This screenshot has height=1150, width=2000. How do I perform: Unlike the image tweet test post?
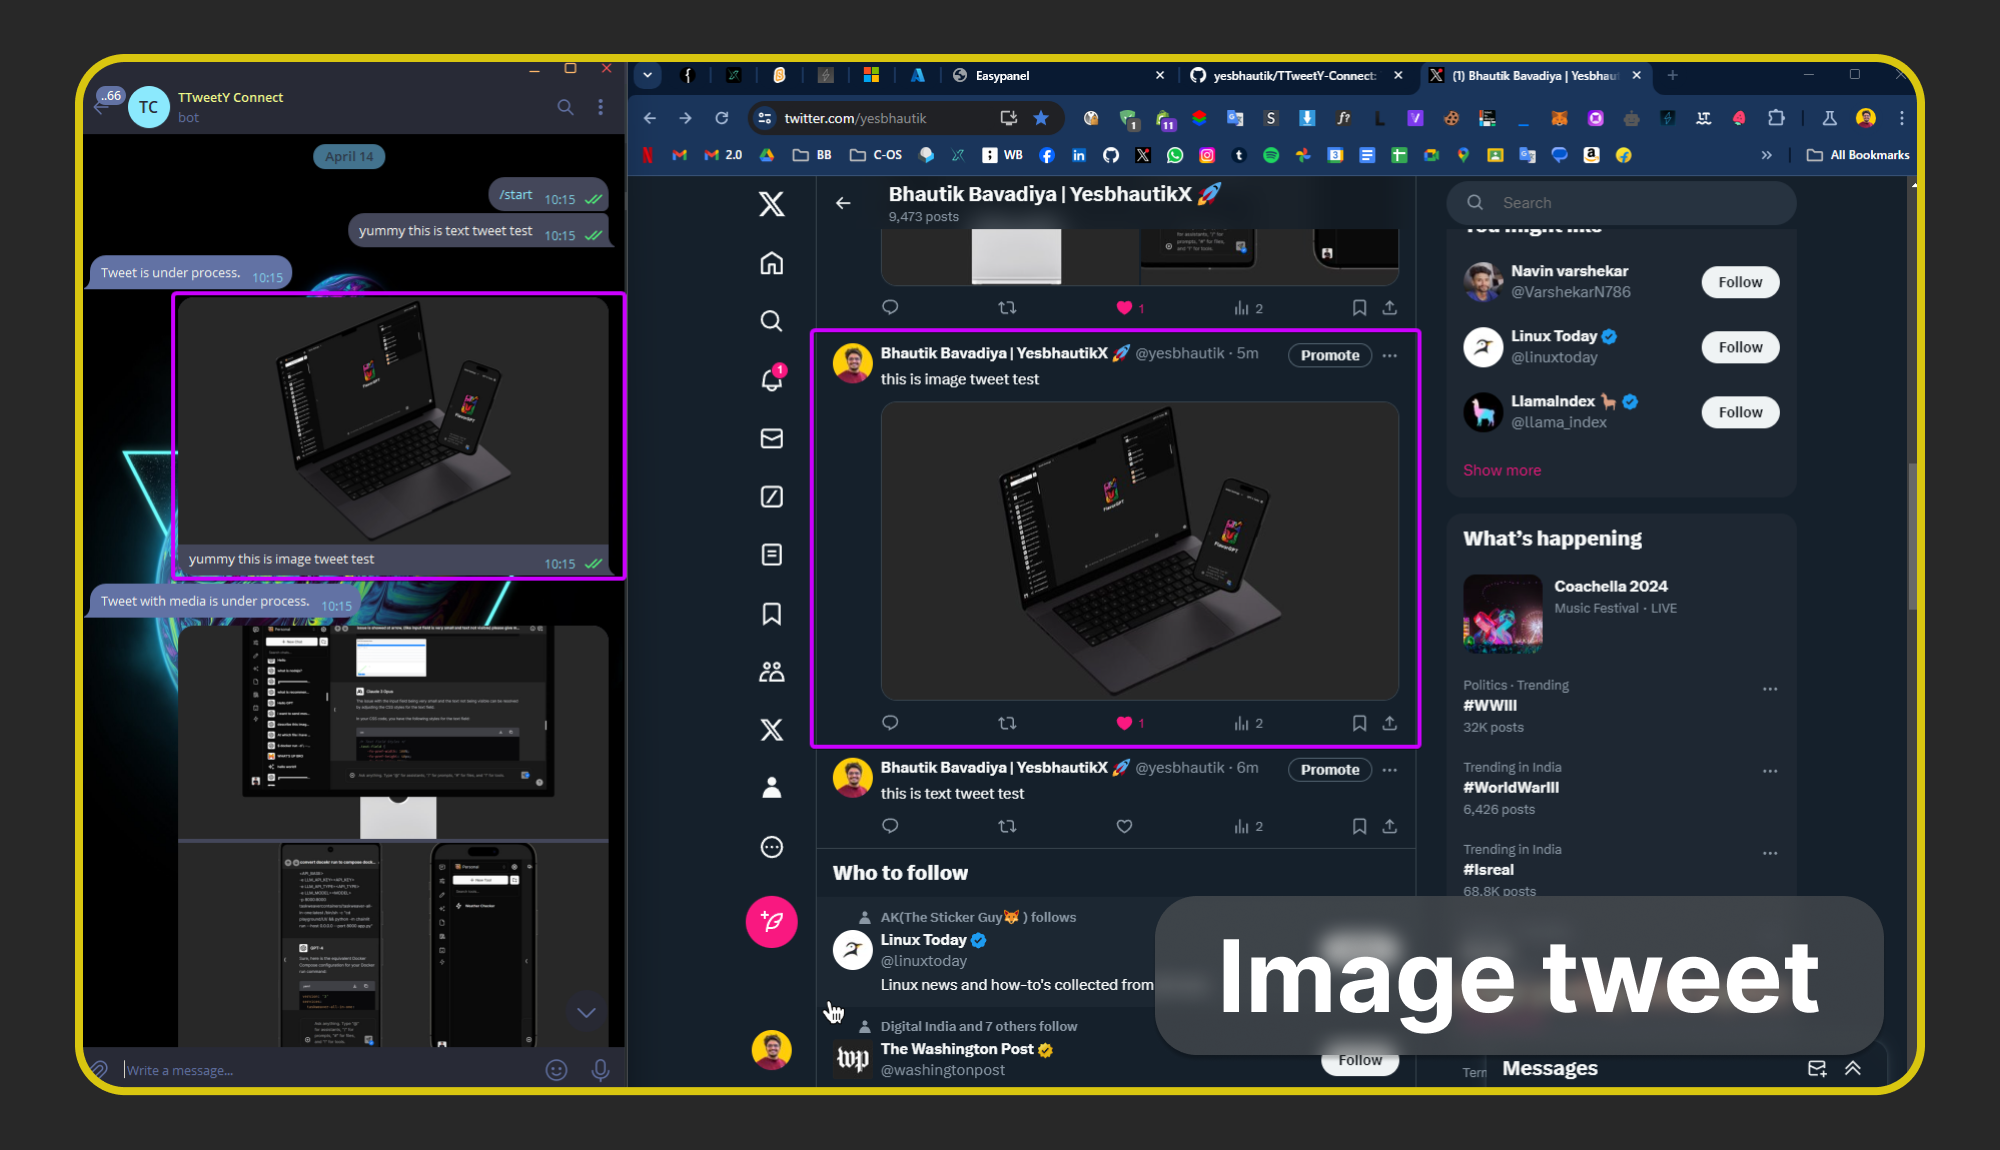click(x=1124, y=723)
